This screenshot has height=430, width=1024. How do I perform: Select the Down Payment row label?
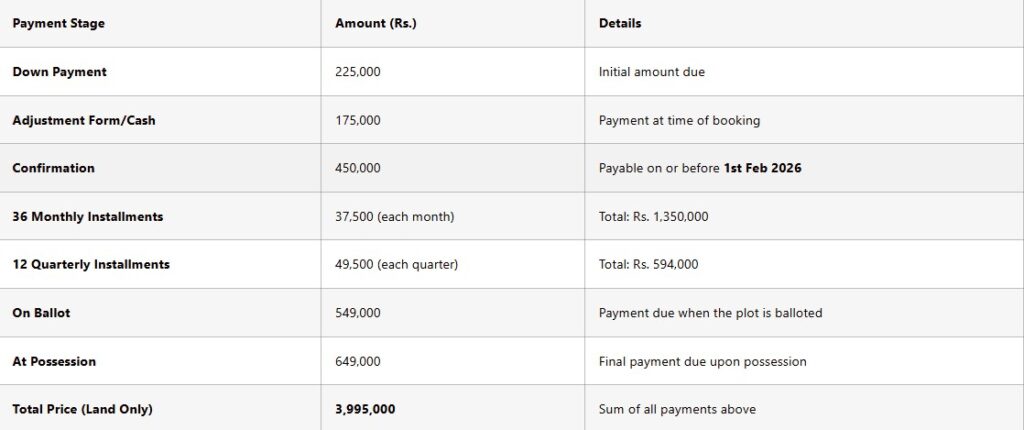(x=59, y=72)
